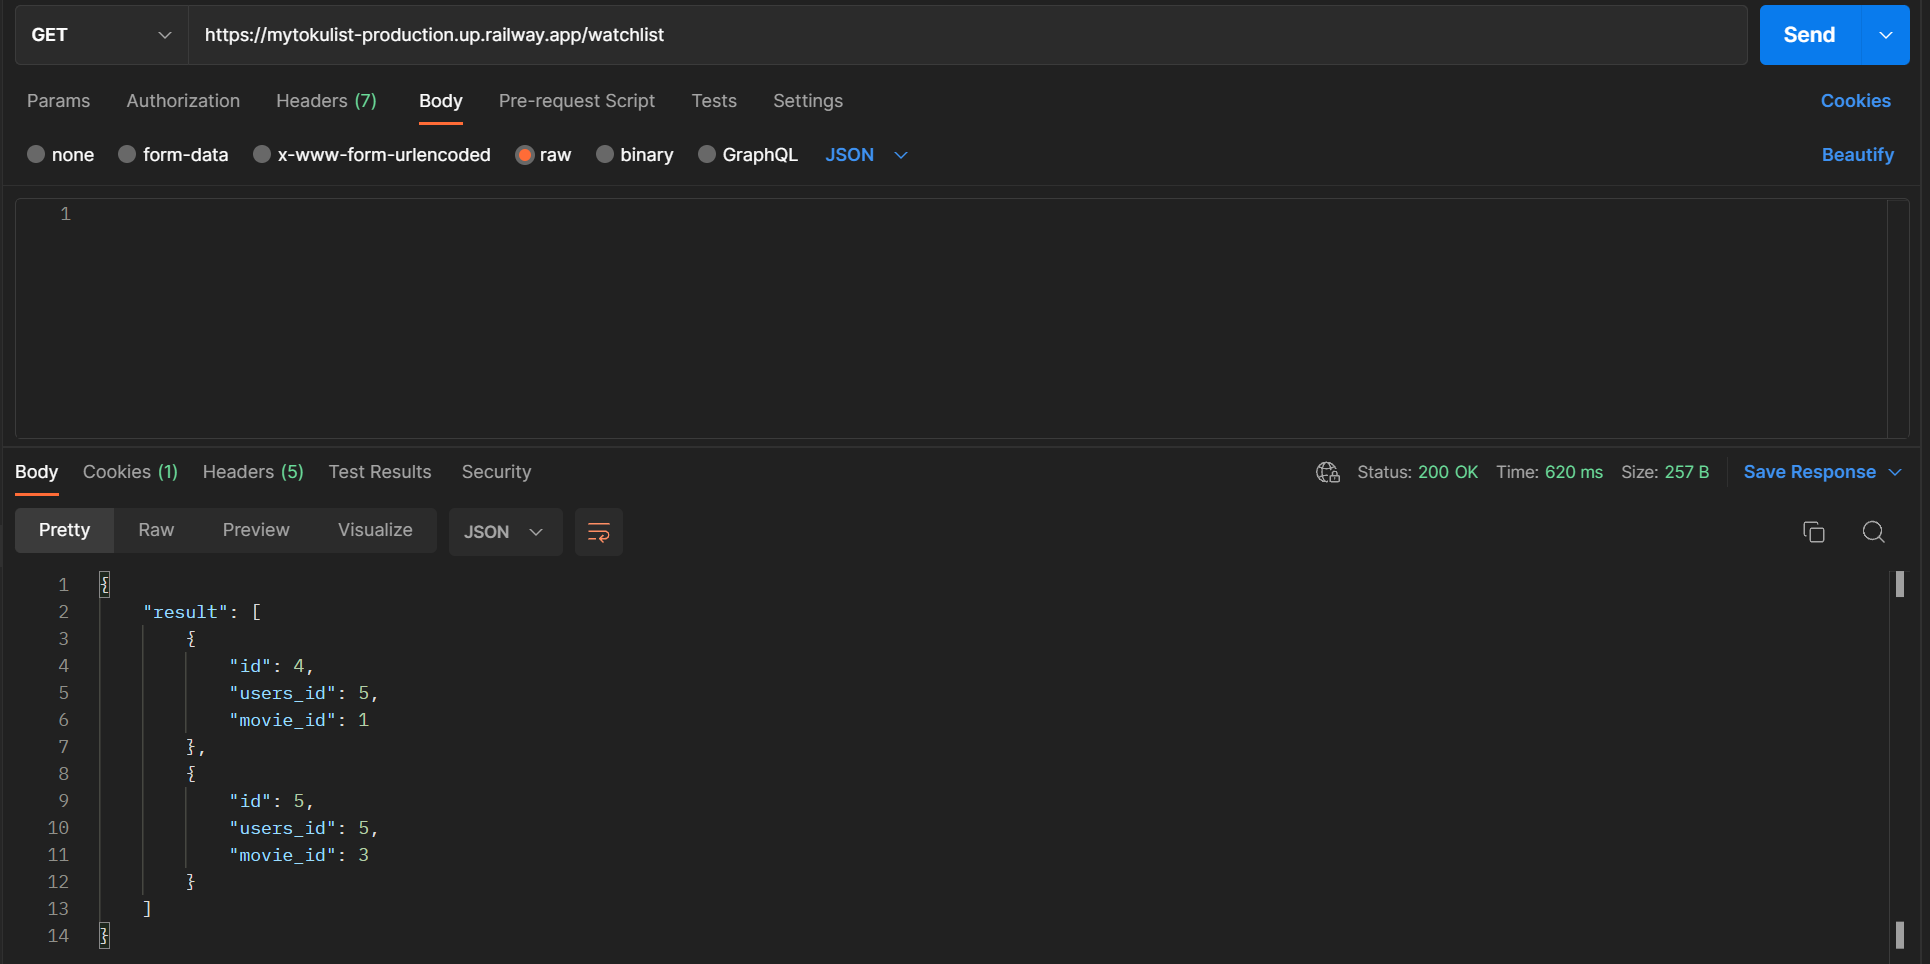Image resolution: width=1930 pixels, height=964 pixels.
Task: Select the binary body radio option
Action: tap(604, 154)
